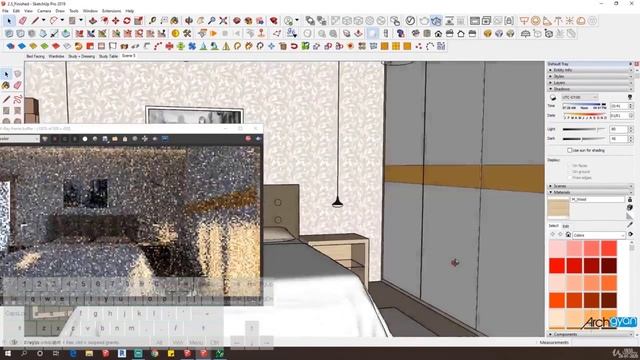
Task: Open the Window menu
Action: 90,11
